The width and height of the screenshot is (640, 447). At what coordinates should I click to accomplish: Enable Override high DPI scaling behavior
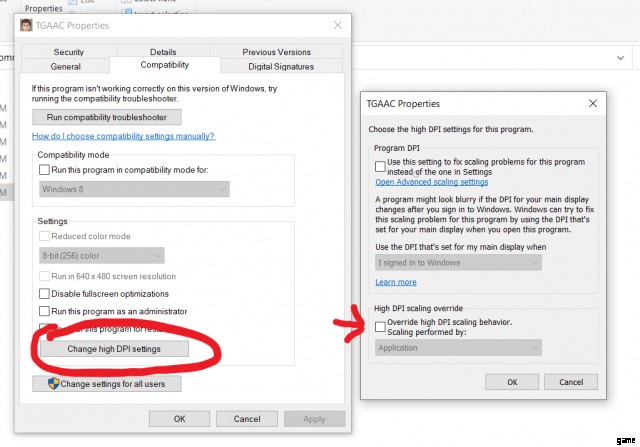tap(380, 326)
